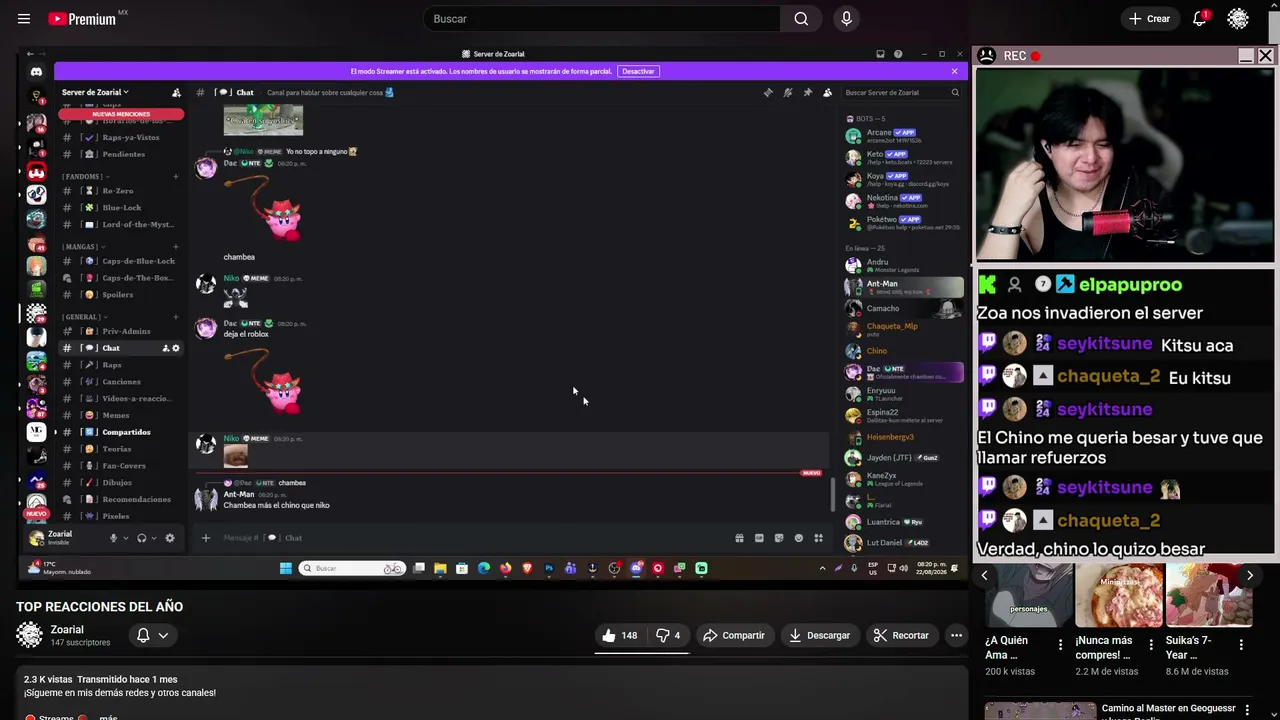
Task: Deafen audio with the Discord headphones icon
Action: (x=141, y=538)
